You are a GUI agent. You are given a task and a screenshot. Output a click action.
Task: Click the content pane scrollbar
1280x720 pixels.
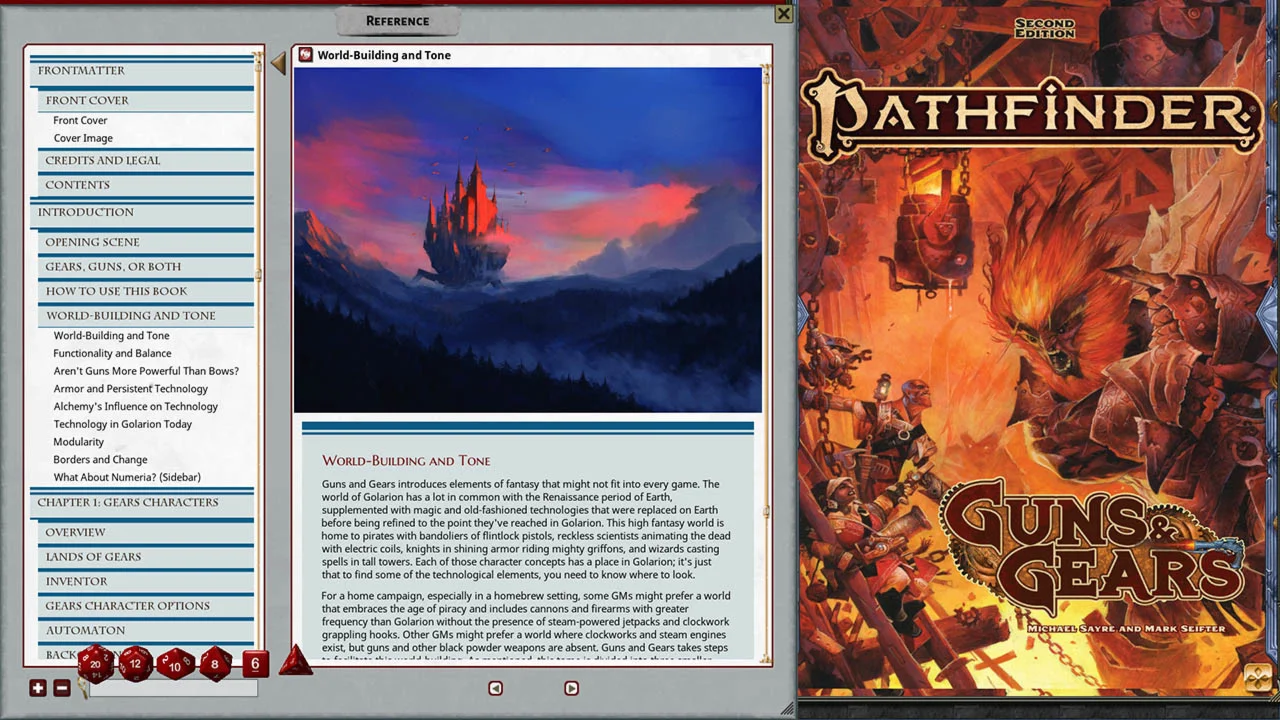767,362
